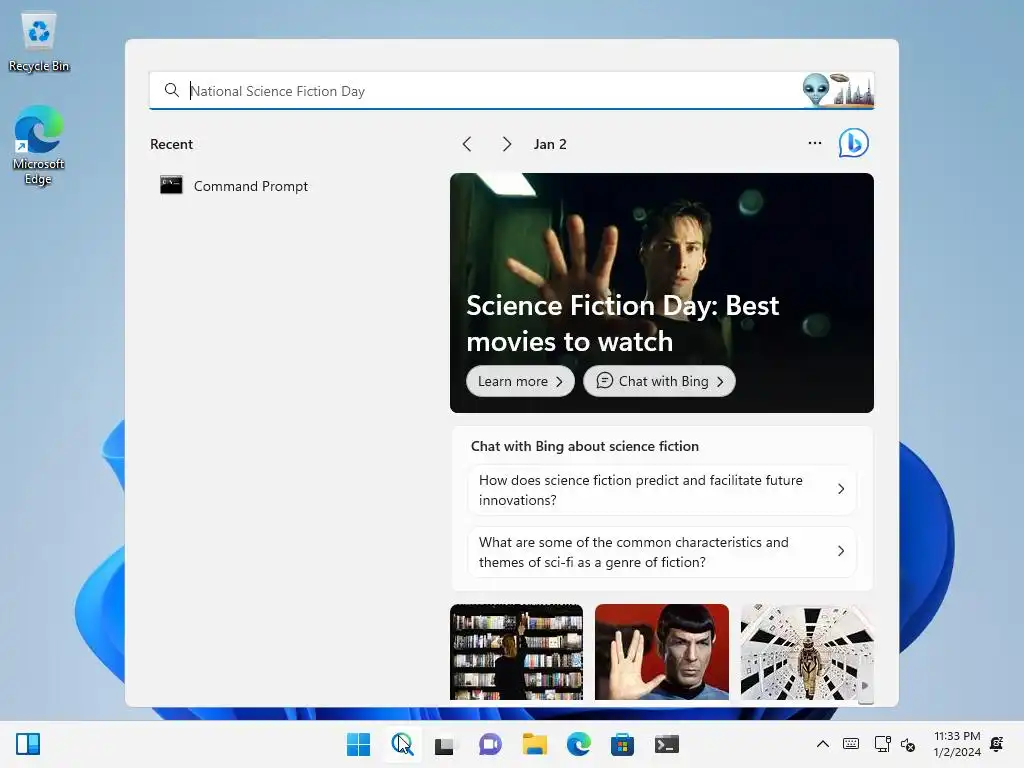Screen dimensions: 1024x768
Task: Open the astronaut in white corridor thumbnail
Action: pos(807,652)
